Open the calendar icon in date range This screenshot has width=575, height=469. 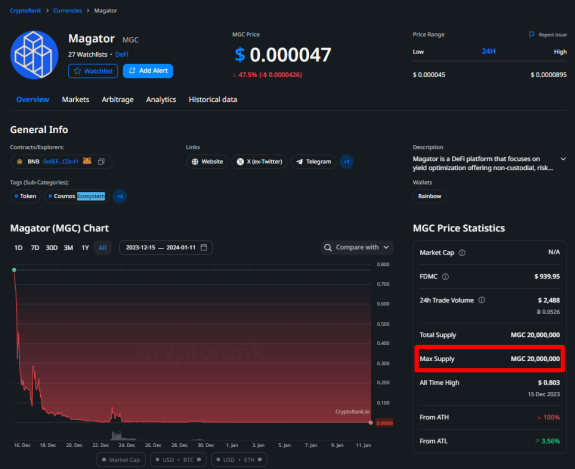coord(204,248)
